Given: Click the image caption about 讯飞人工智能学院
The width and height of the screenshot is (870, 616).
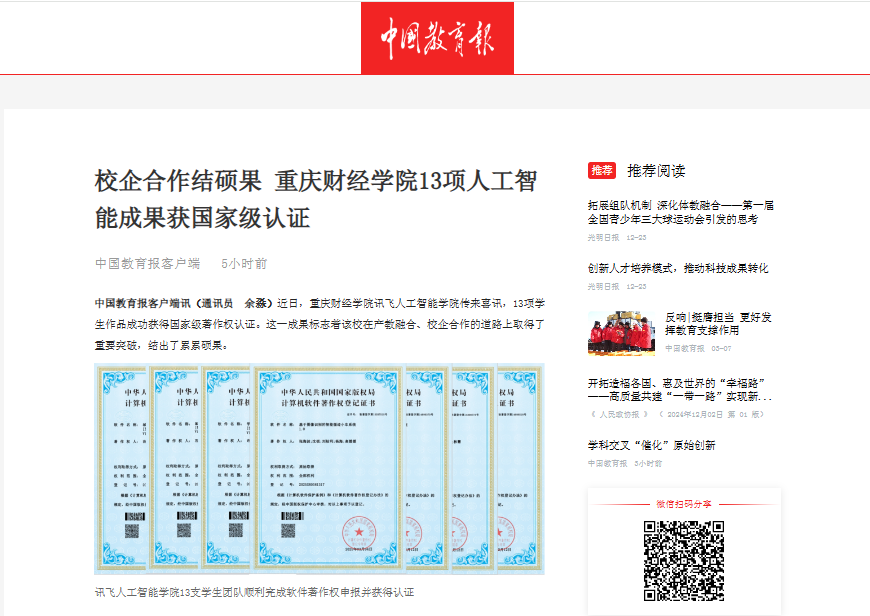Looking at the screenshot, I should point(254,592).
